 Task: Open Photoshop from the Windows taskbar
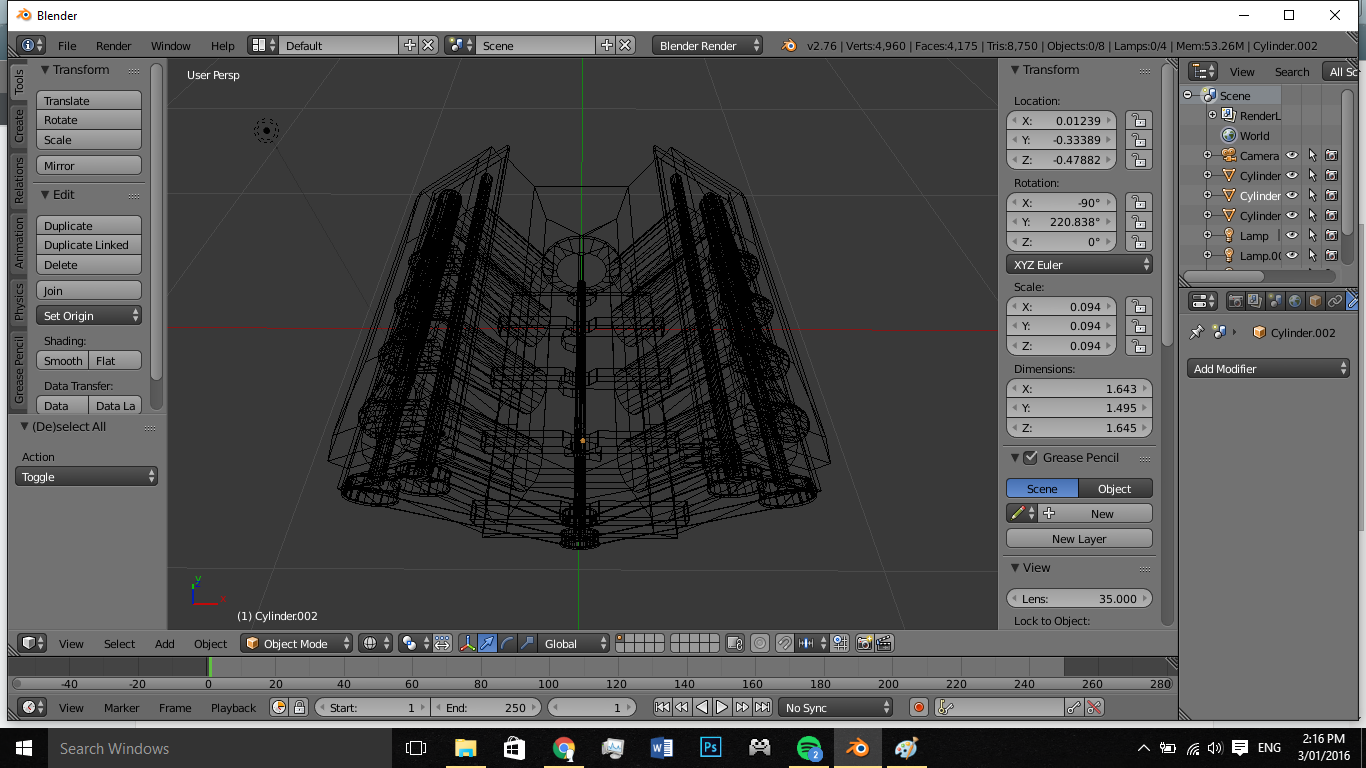[711, 748]
